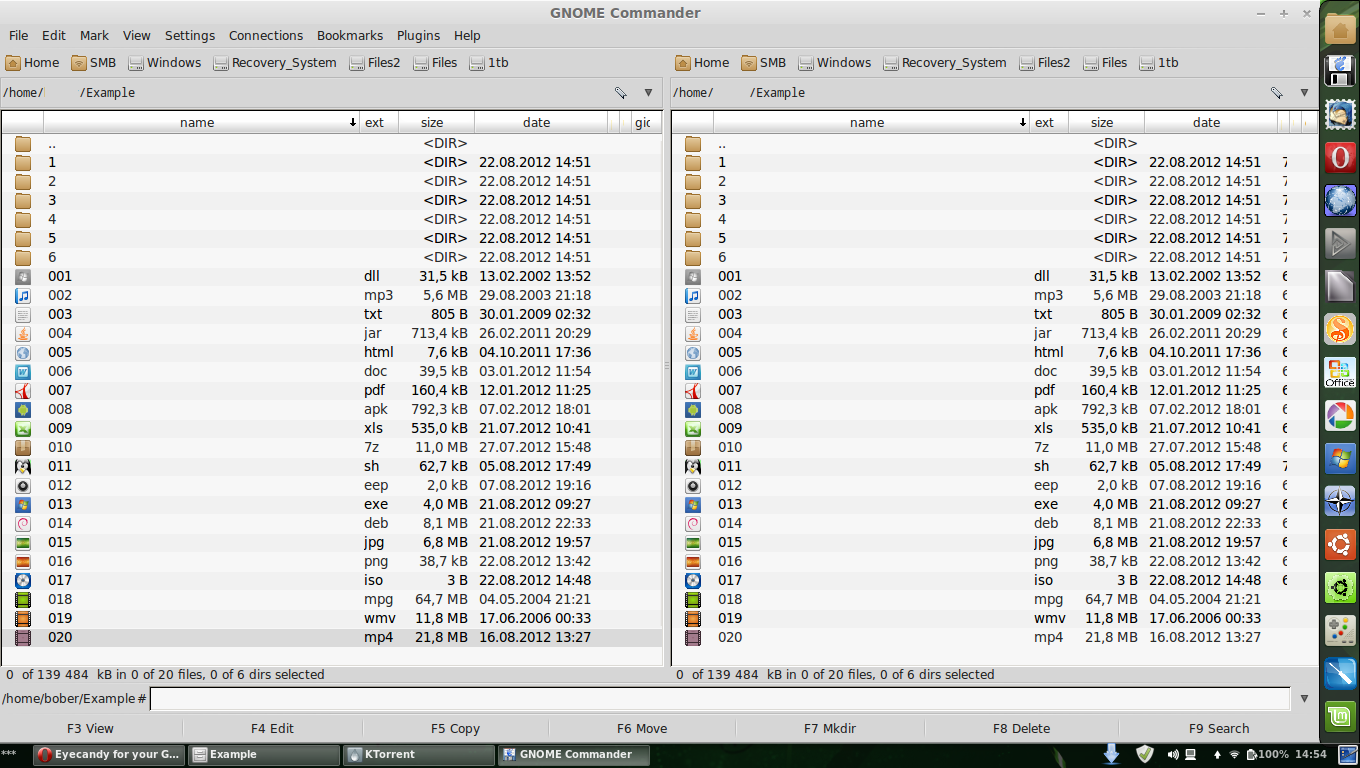Sort left panel by ext column
Screen dimensions: 1360x768
[379, 122]
